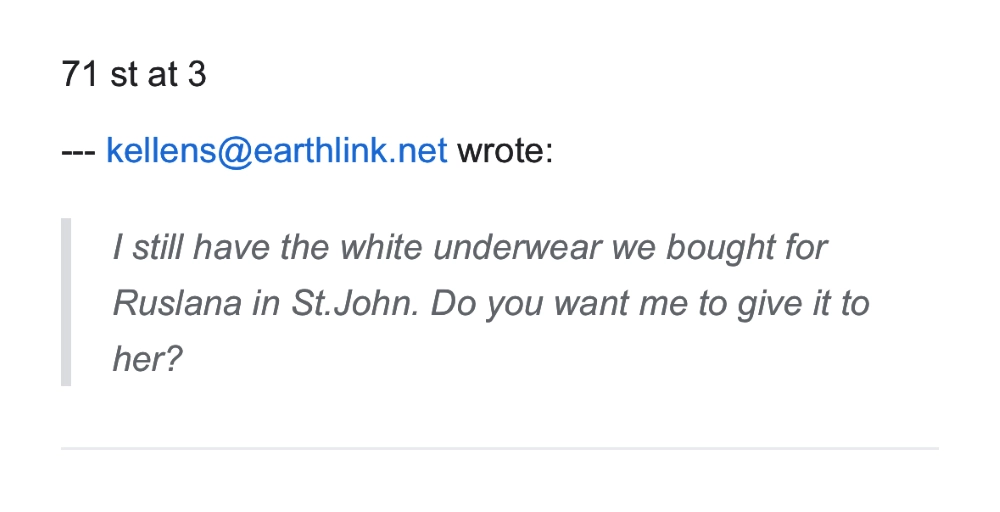This screenshot has width=1000, height=512.
Task: Click the three dashes before the email address
Action: coord(78,153)
